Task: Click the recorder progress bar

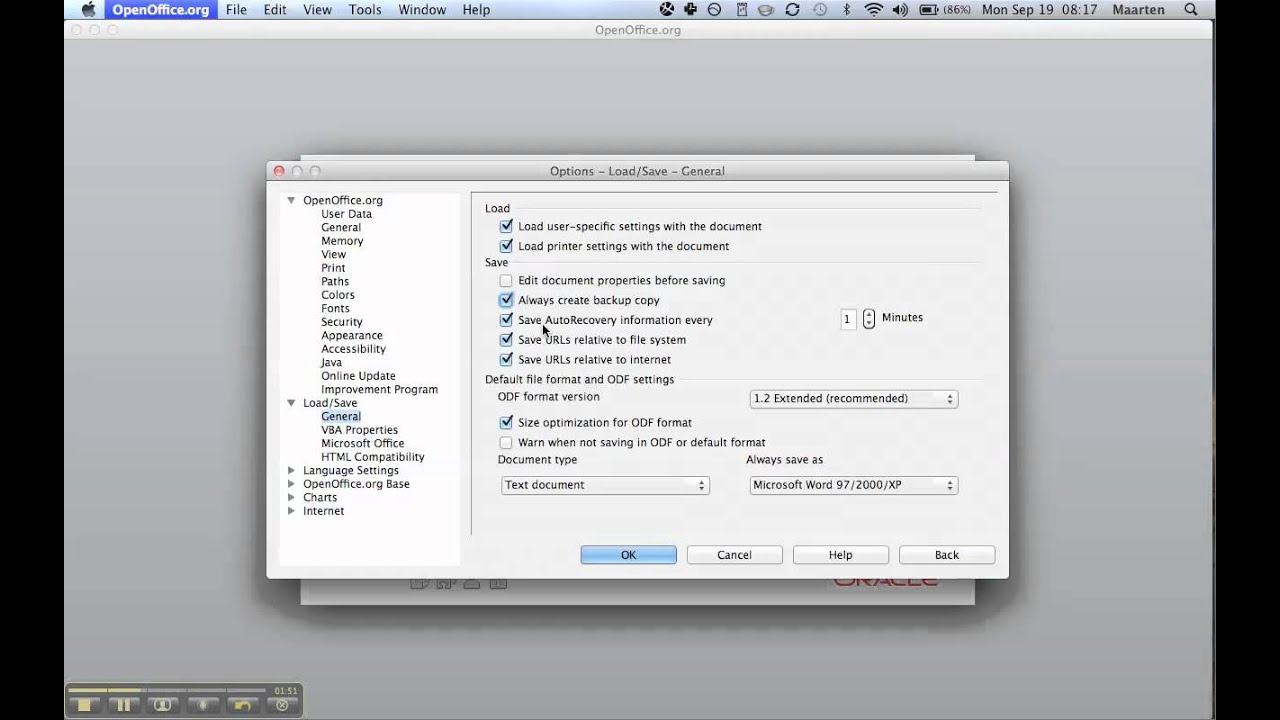Action: click(167, 690)
